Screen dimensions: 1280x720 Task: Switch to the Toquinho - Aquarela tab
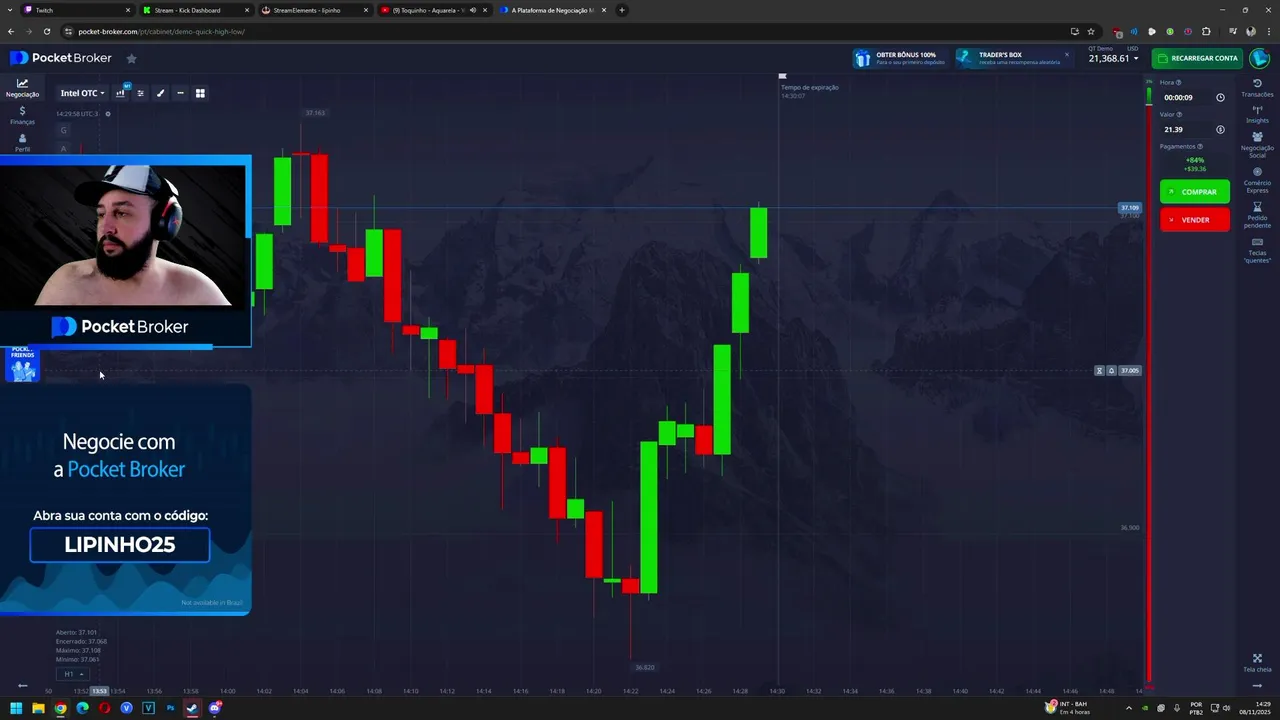click(433, 10)
